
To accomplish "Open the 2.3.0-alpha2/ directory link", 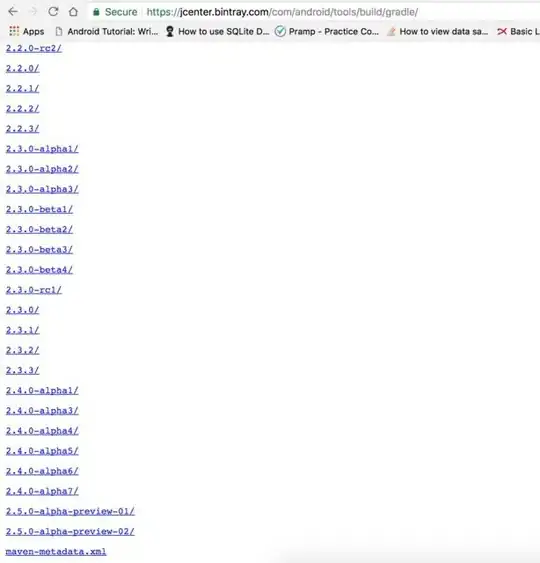I will 42,169.
